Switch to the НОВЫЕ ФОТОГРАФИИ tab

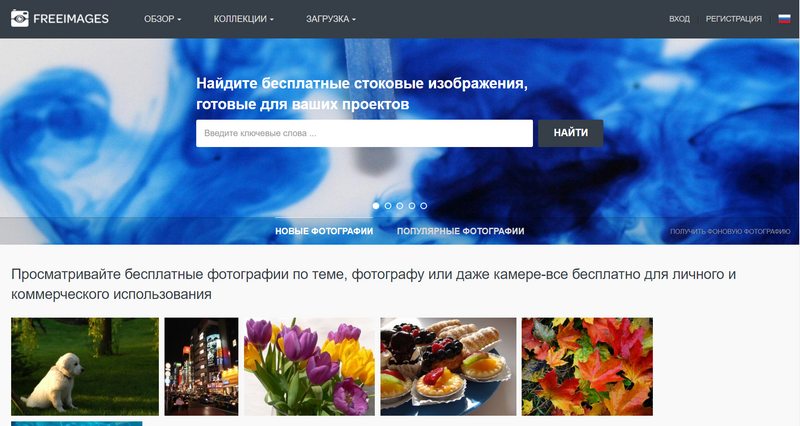tap(324, 231)
